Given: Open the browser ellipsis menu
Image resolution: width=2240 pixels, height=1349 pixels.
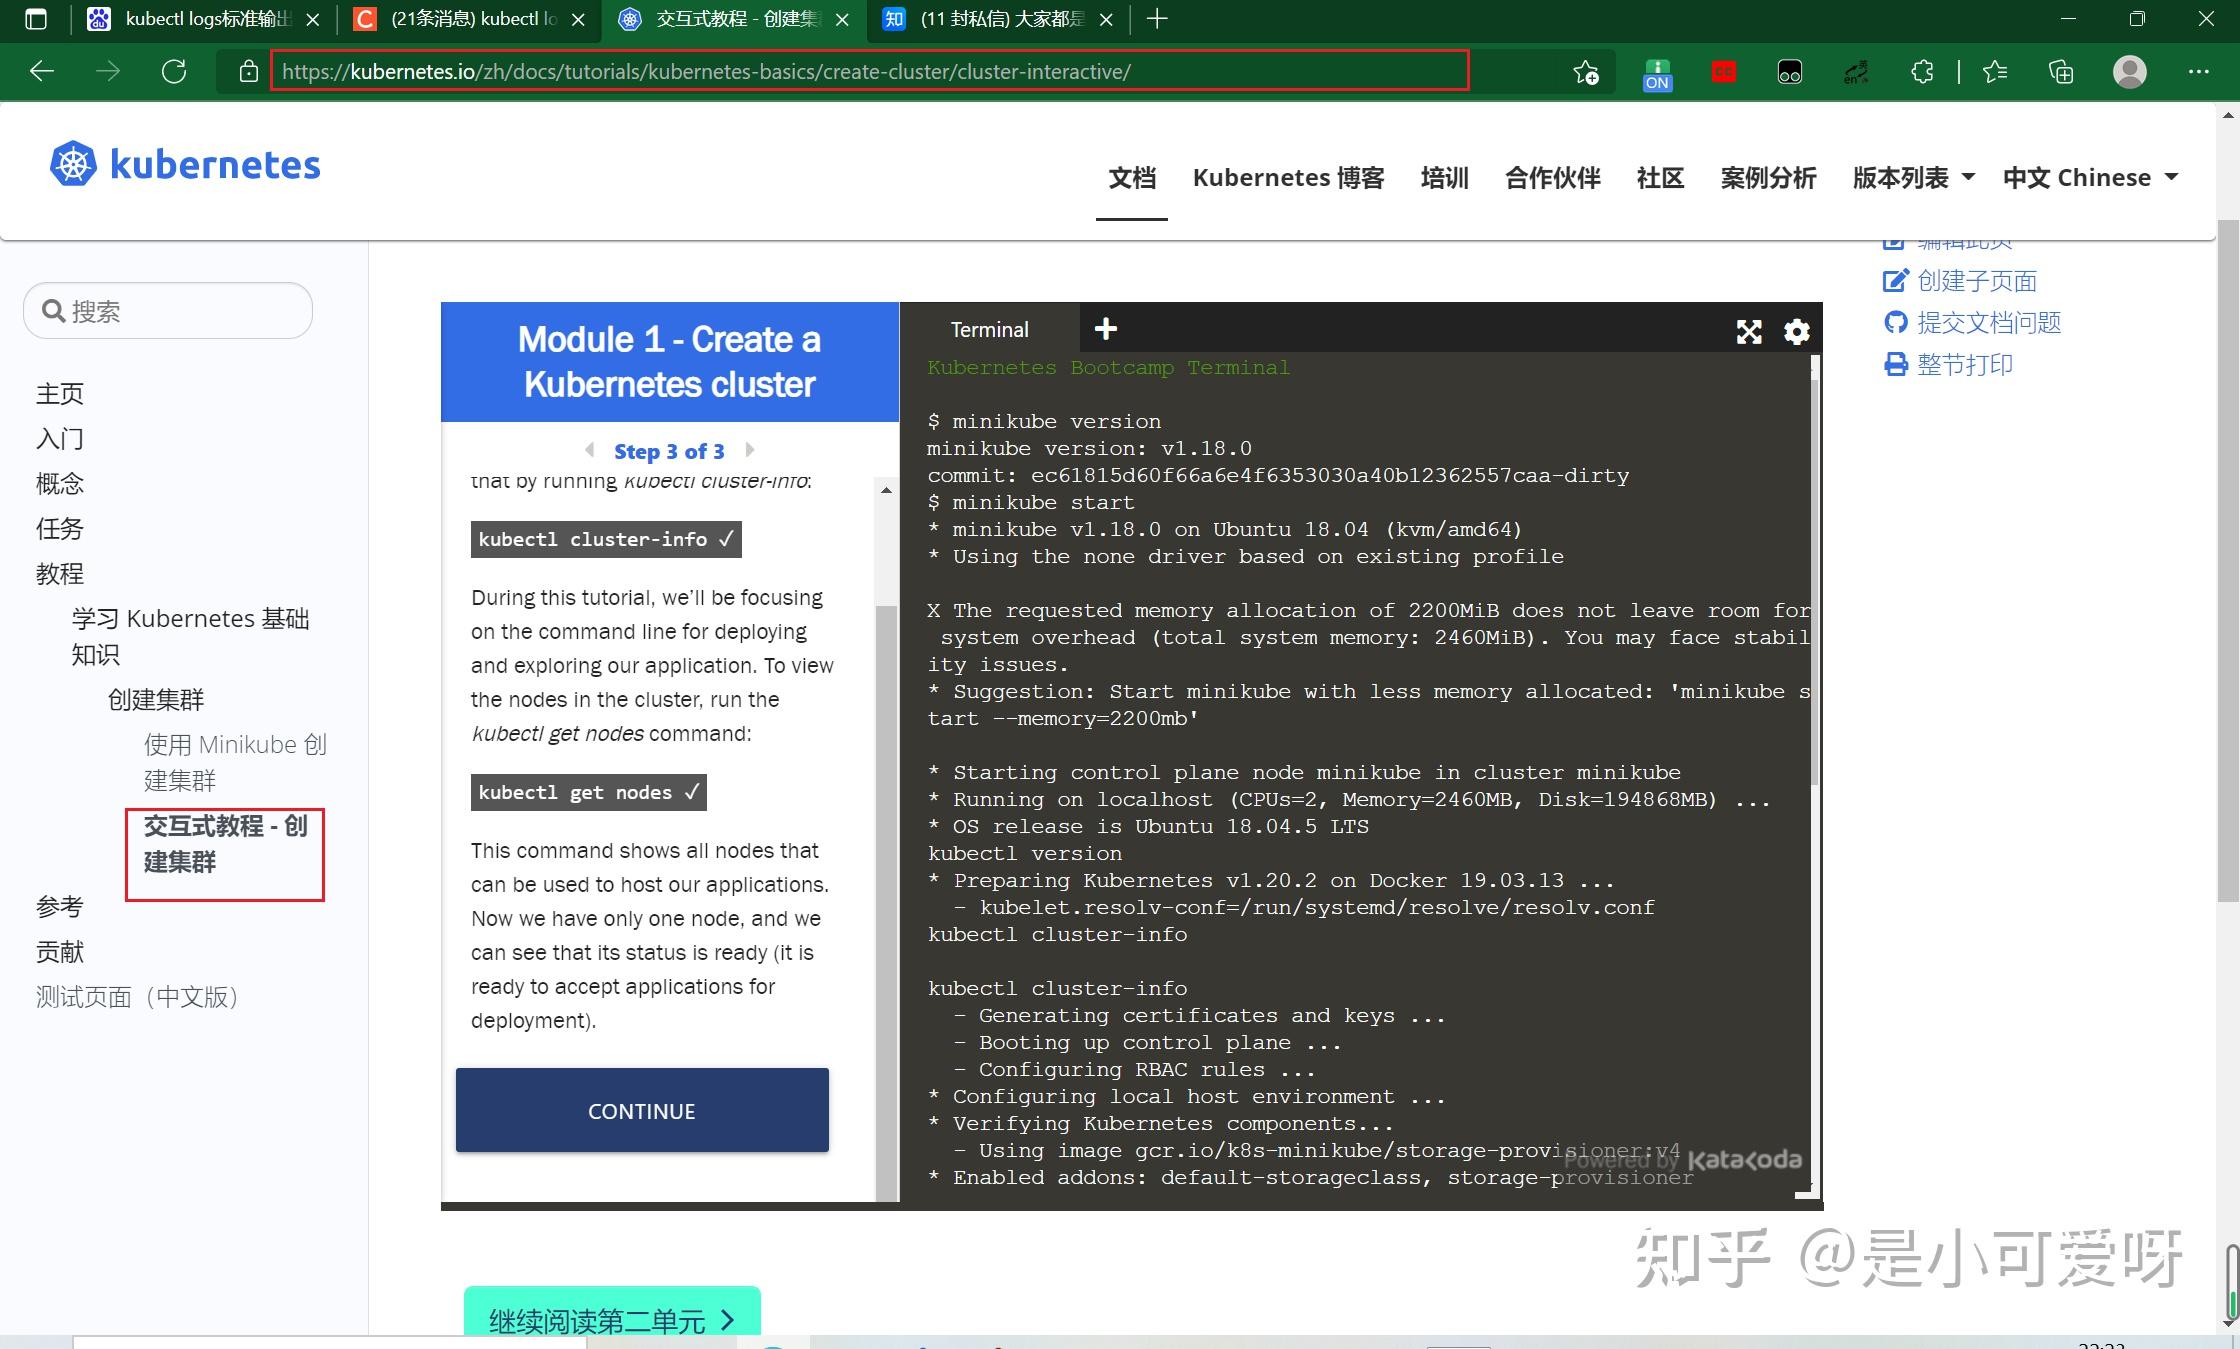Looking at the screenshot, I should [x=2200, y=72].
